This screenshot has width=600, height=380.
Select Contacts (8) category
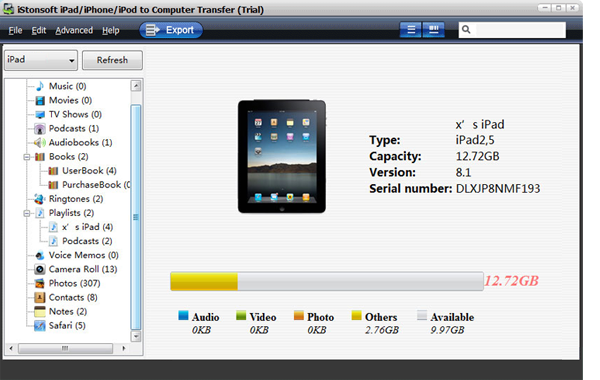[x=73, y=297]
